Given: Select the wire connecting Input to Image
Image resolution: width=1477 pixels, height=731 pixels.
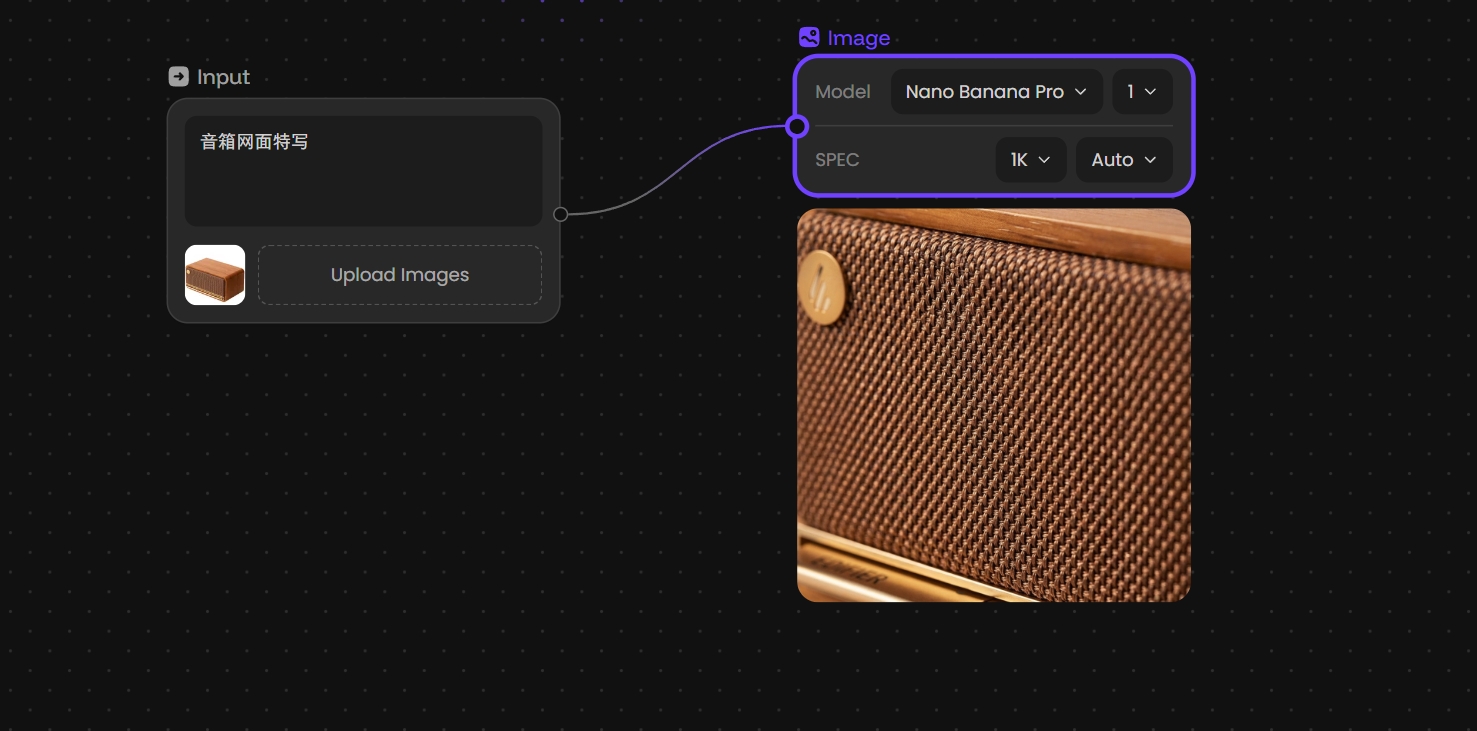Looking at the screenshot, I should coord(678,169).
